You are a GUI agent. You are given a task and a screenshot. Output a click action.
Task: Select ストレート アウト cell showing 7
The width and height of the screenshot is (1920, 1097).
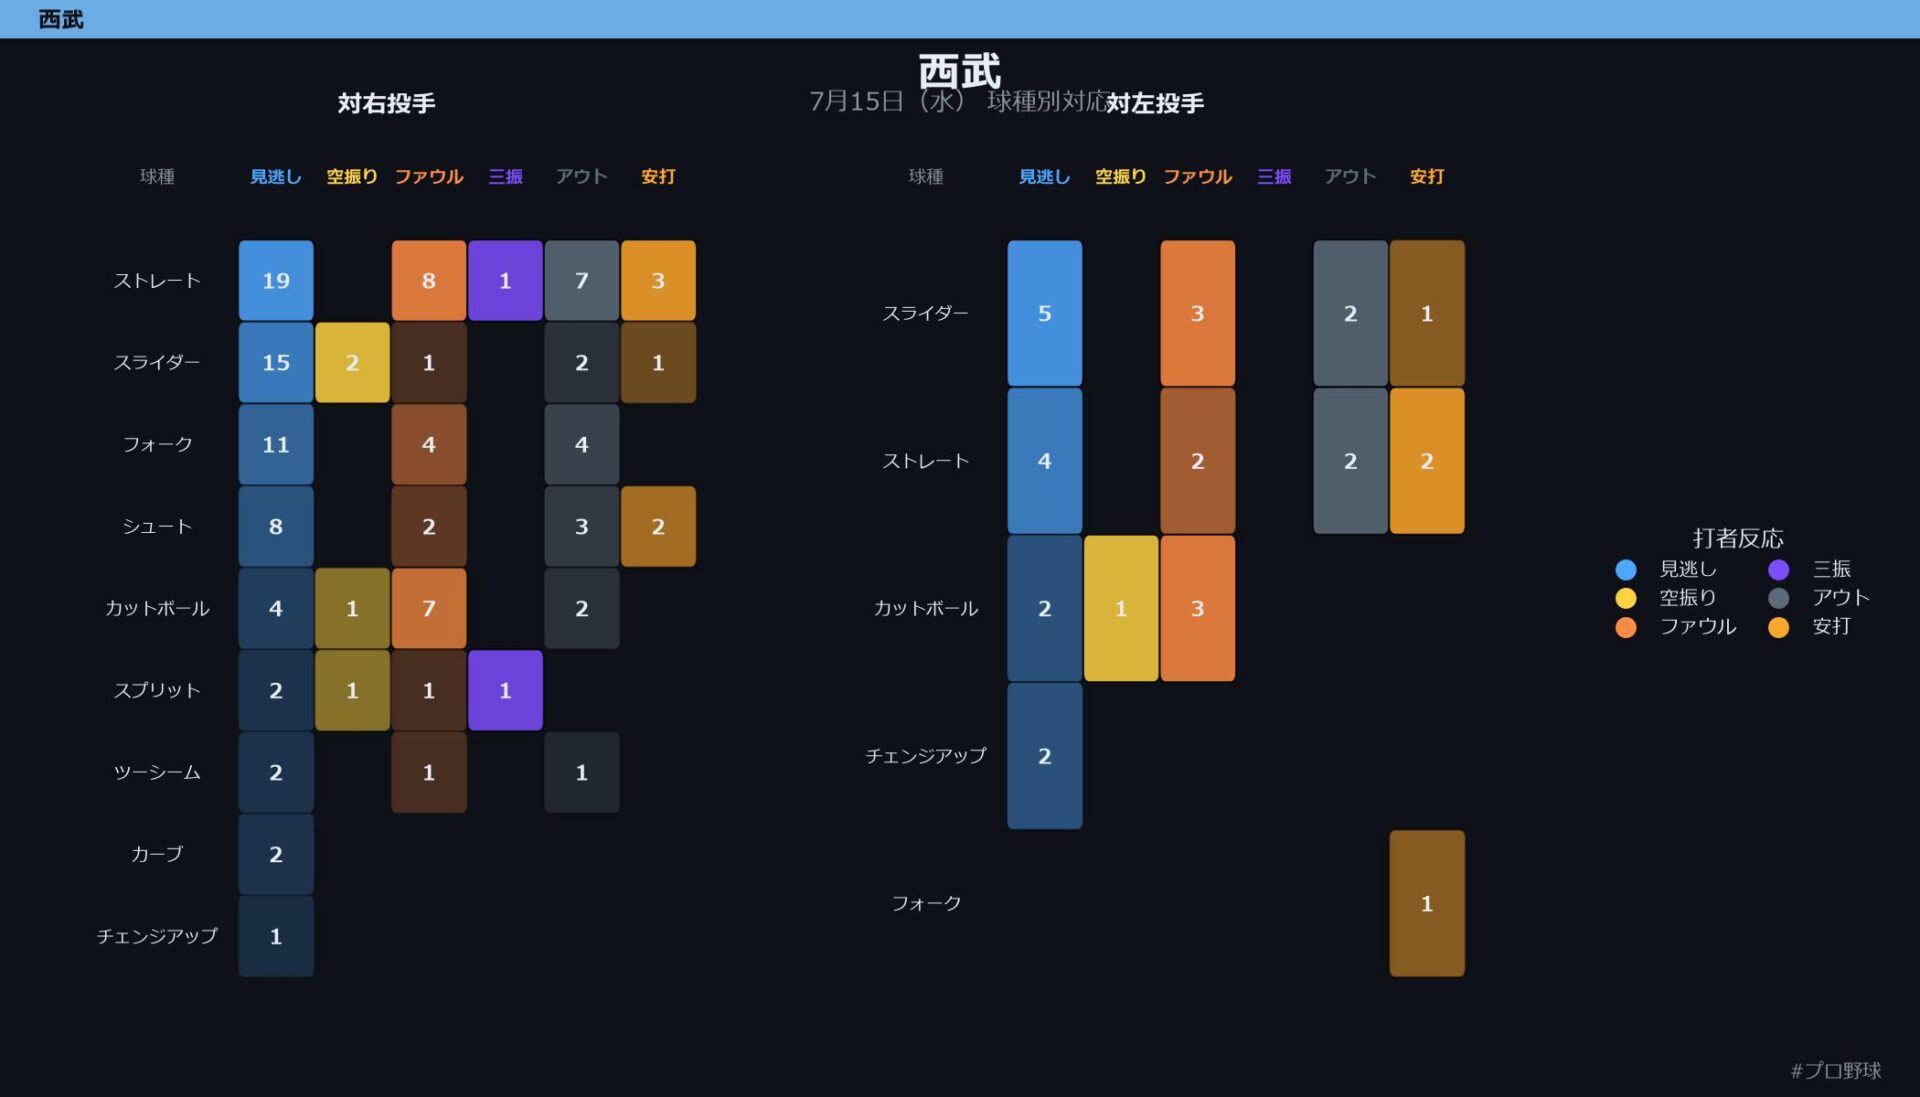click(x=582, y=281)
